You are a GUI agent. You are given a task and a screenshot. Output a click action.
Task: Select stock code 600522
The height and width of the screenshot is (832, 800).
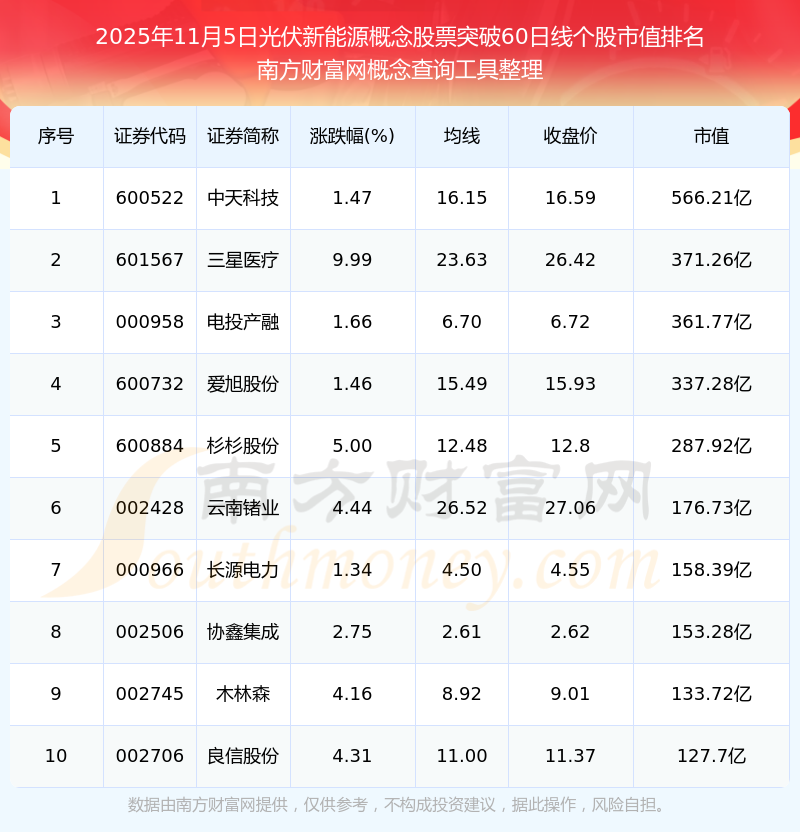tap(150, 198)
